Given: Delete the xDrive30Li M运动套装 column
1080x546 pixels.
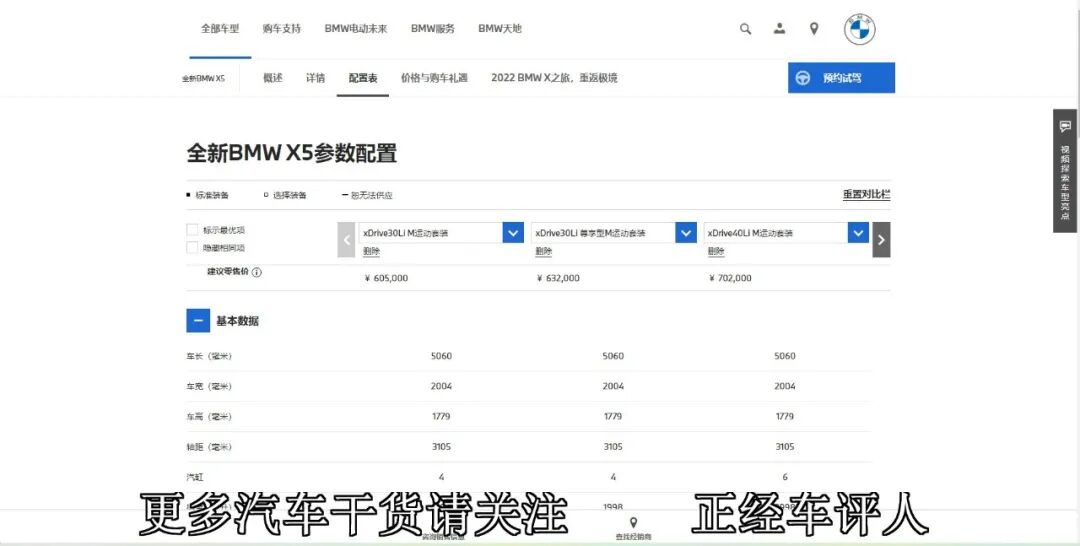Looking at the screenshot, I should [371, 251].
